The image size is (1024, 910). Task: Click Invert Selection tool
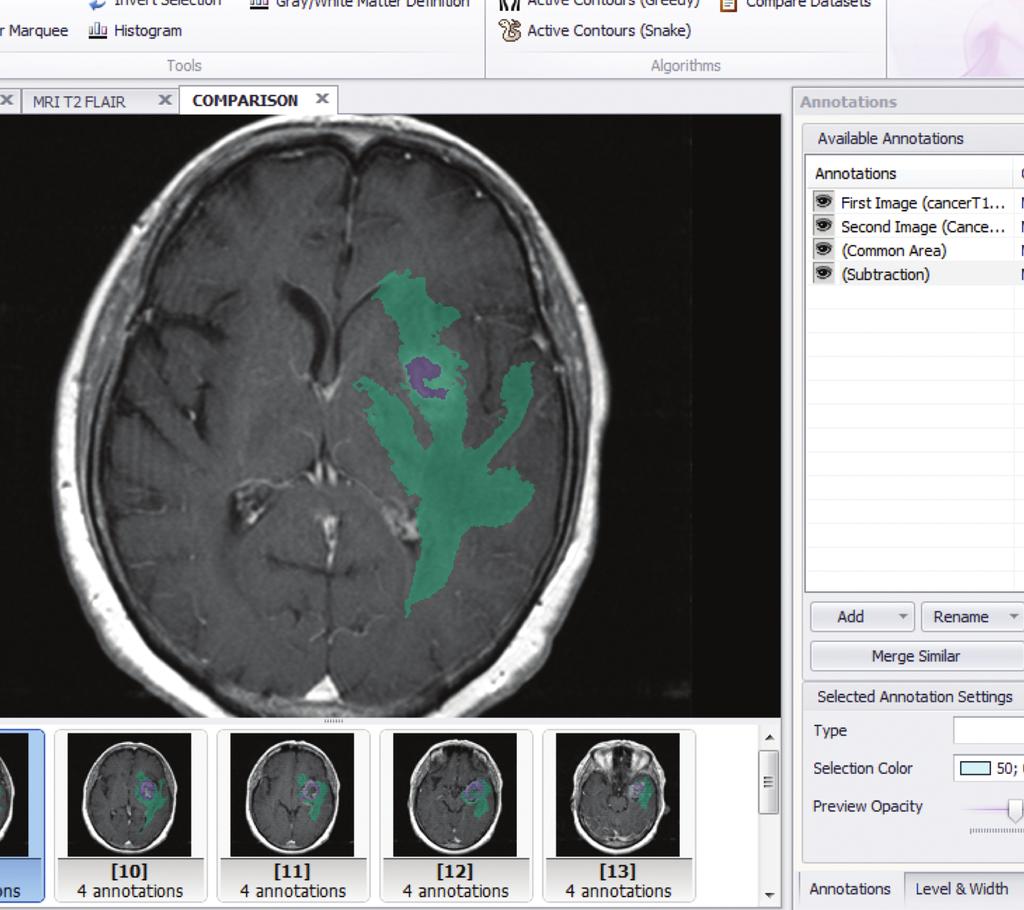click(x=155, y=3)
